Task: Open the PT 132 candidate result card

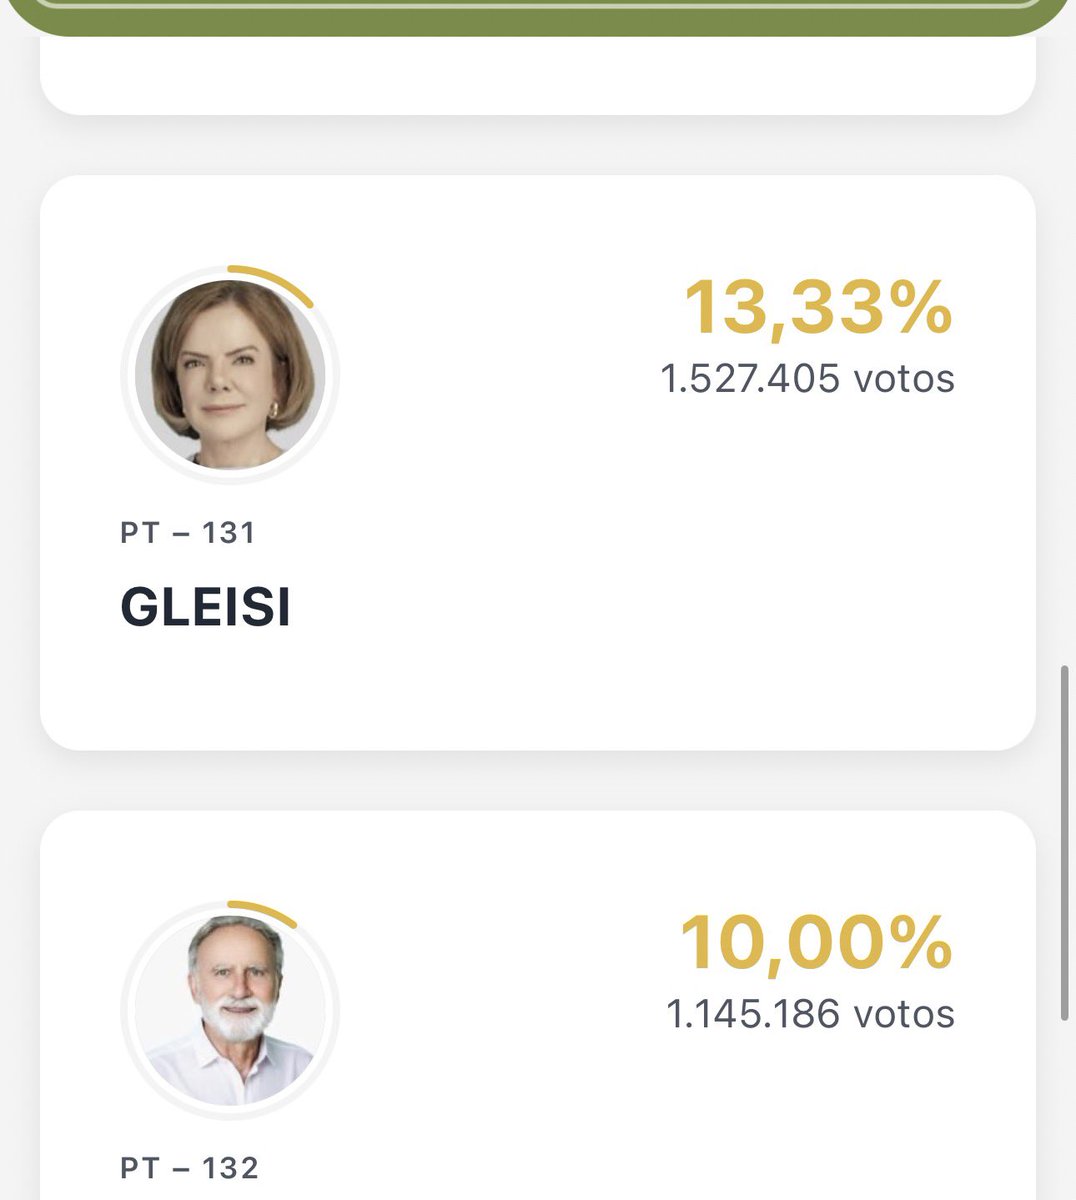Action: coord(537,1005)
